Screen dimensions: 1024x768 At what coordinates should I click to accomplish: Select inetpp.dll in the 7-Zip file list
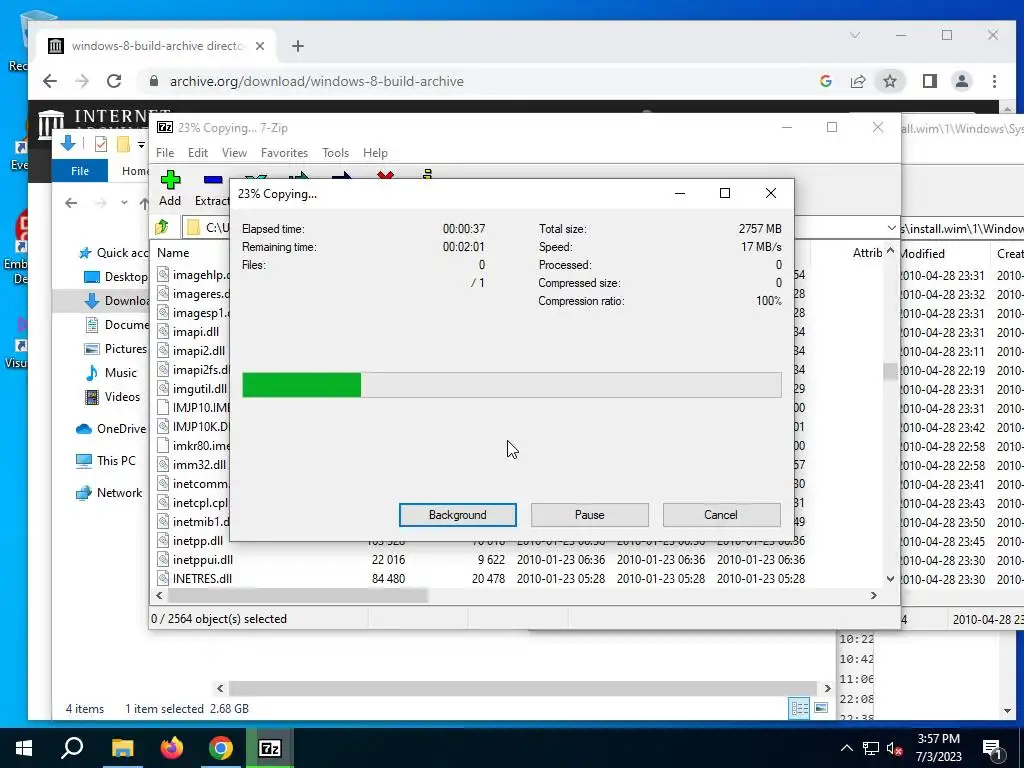pos(197,541)
